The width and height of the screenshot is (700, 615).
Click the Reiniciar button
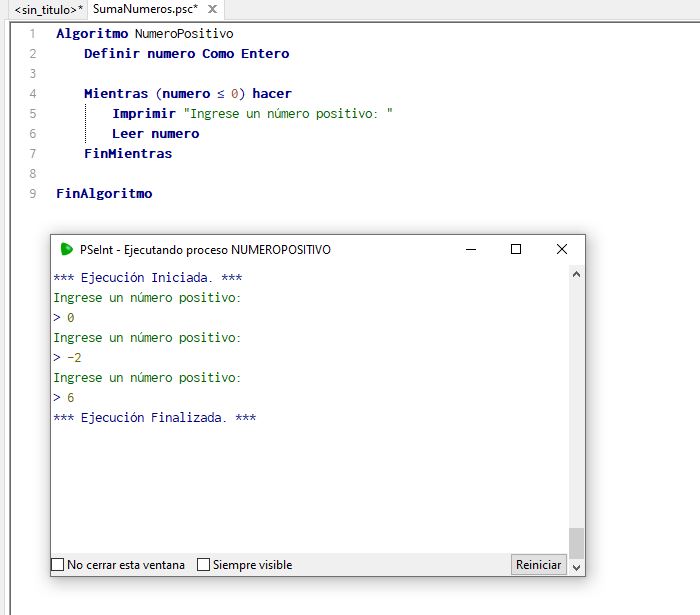pos(538,565)
